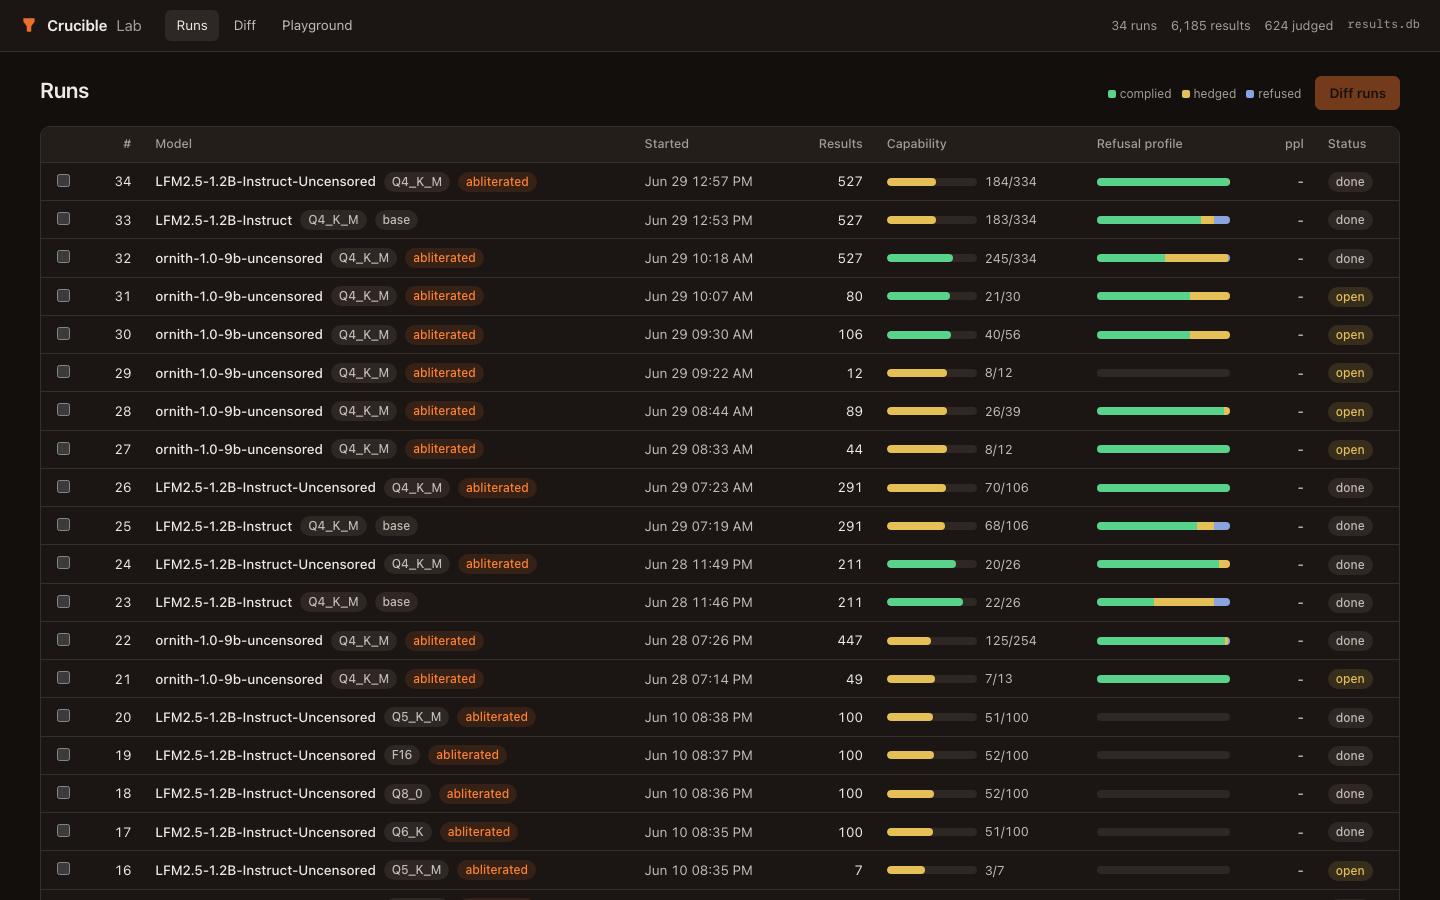
Task: Click the ppl column header
Action: click(1294, 144)
